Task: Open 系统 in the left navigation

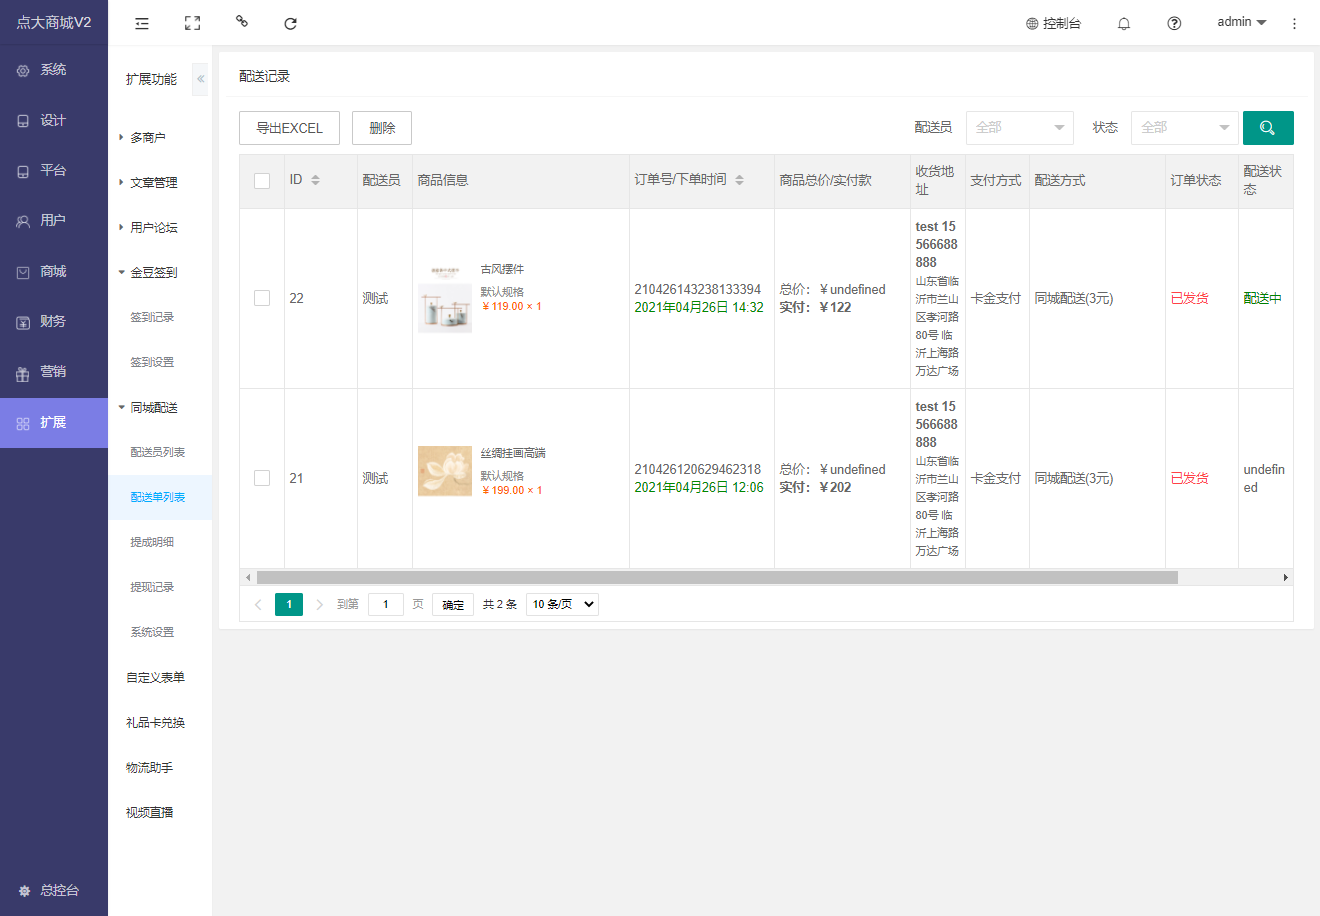Action: 54,70
